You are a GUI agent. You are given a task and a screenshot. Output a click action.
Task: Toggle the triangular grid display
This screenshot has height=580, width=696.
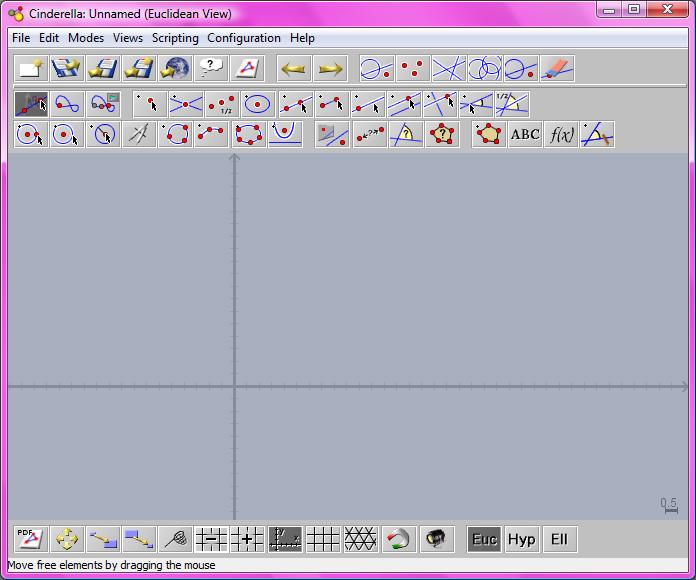tap(360, 539)
